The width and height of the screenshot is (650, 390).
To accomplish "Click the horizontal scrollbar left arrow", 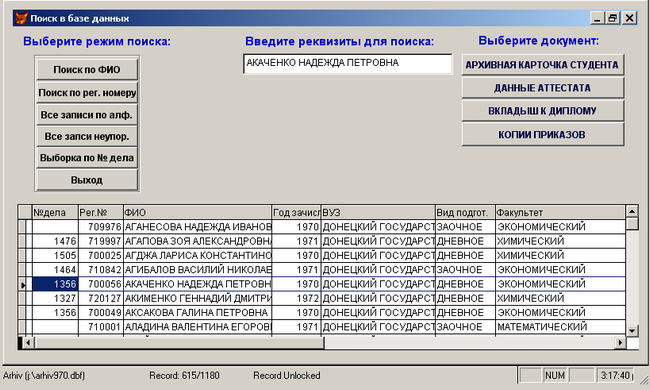I will [x=28, y=343].
